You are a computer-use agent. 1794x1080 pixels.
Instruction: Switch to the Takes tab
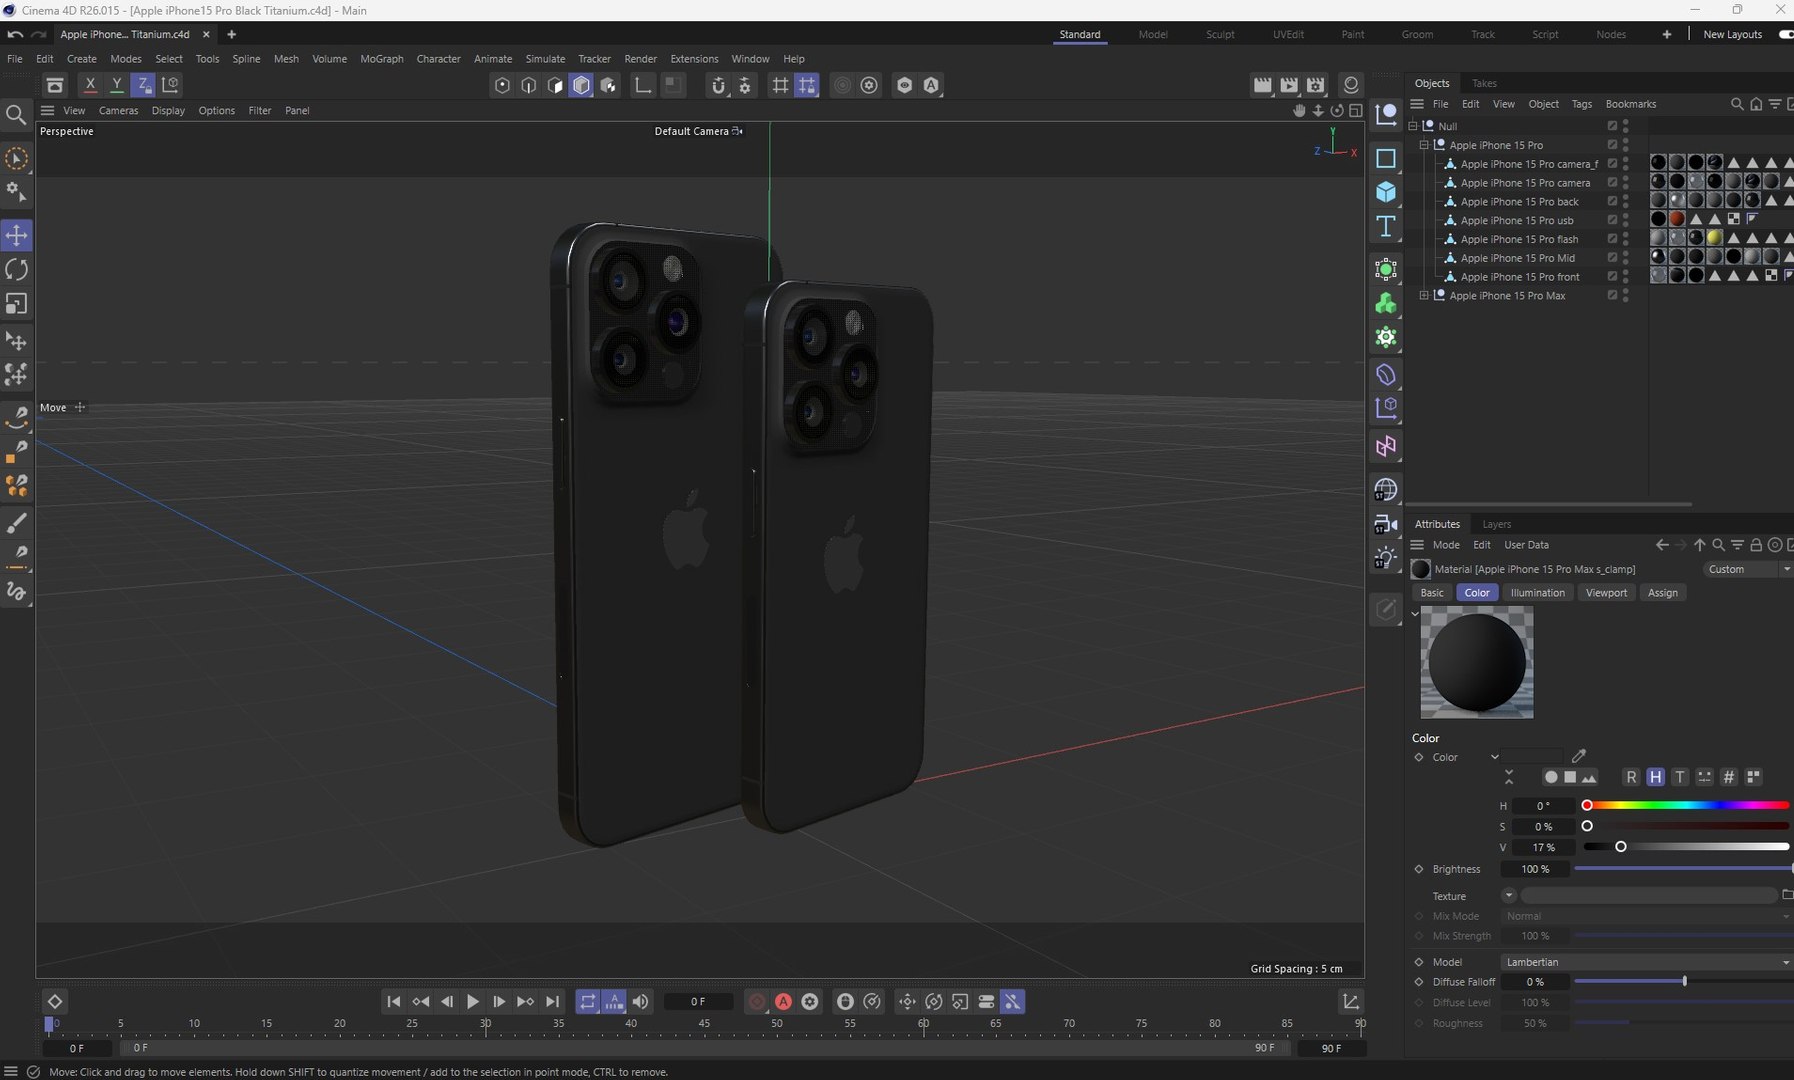click(1484, 83)
